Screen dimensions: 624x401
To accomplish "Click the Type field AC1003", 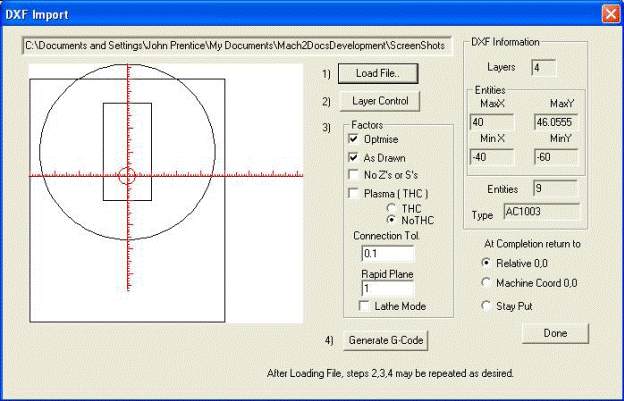I will click(542, 212).
